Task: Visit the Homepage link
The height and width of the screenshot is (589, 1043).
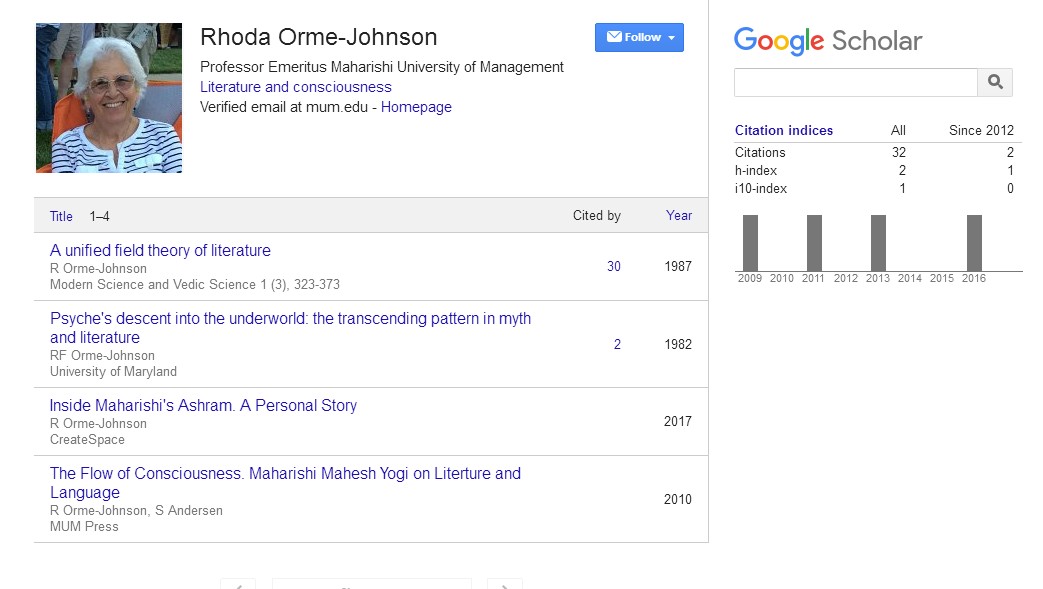Action: point(416,107)
